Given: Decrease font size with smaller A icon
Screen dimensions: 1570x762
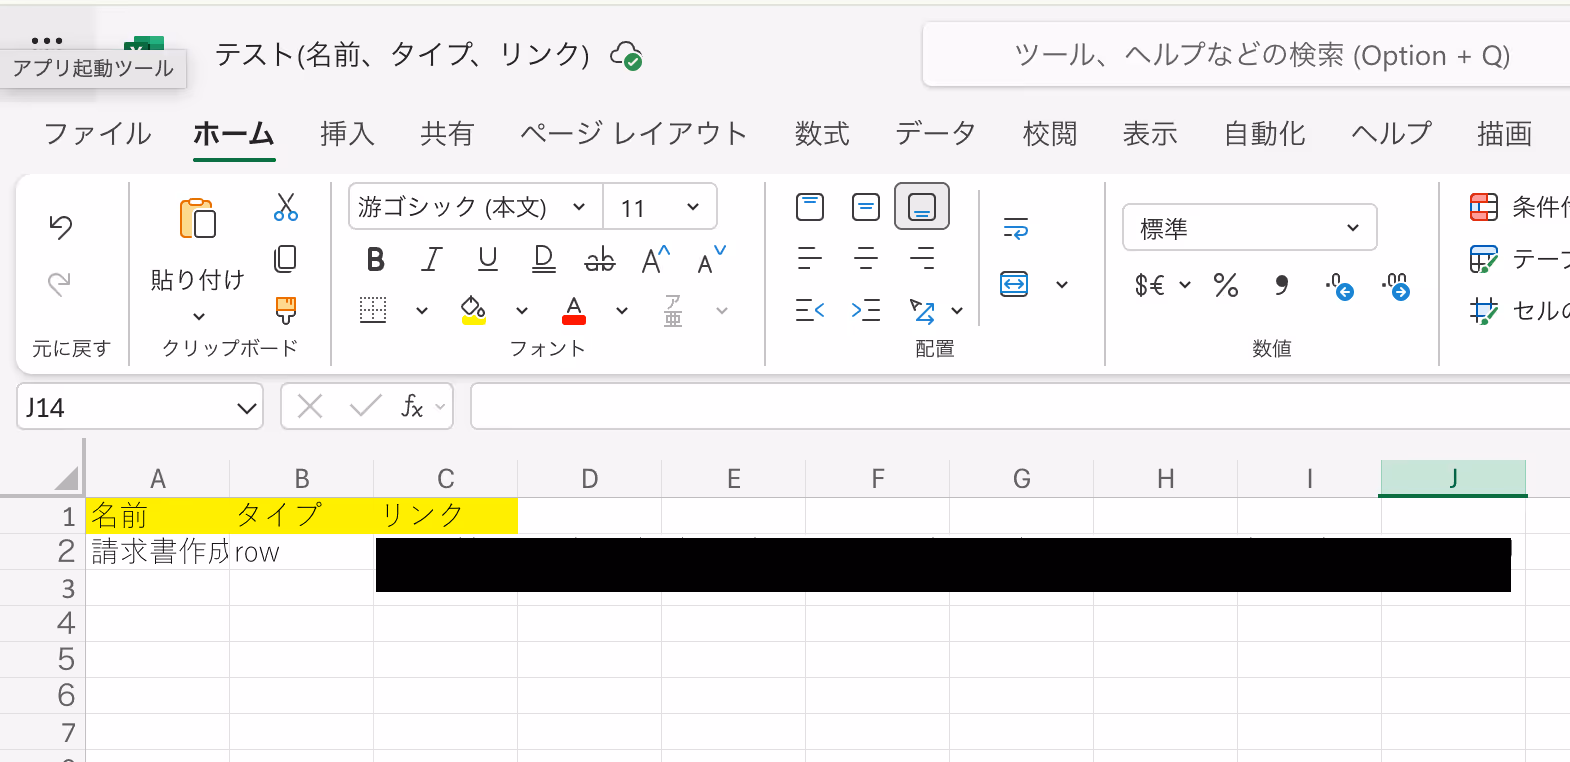Looking at the screenshot, I should tap(712, 260).
